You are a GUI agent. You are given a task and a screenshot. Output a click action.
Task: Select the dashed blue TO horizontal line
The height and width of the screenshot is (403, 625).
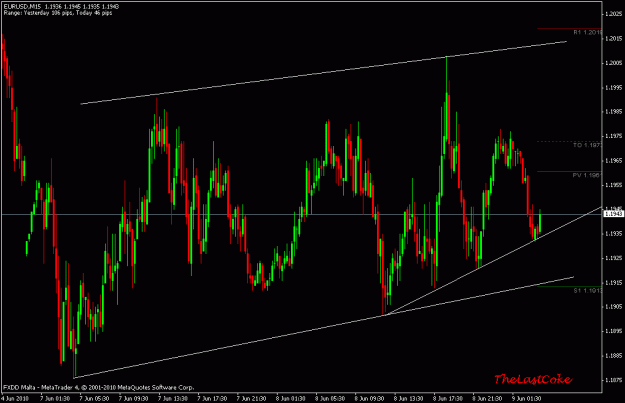click(569, 141)
